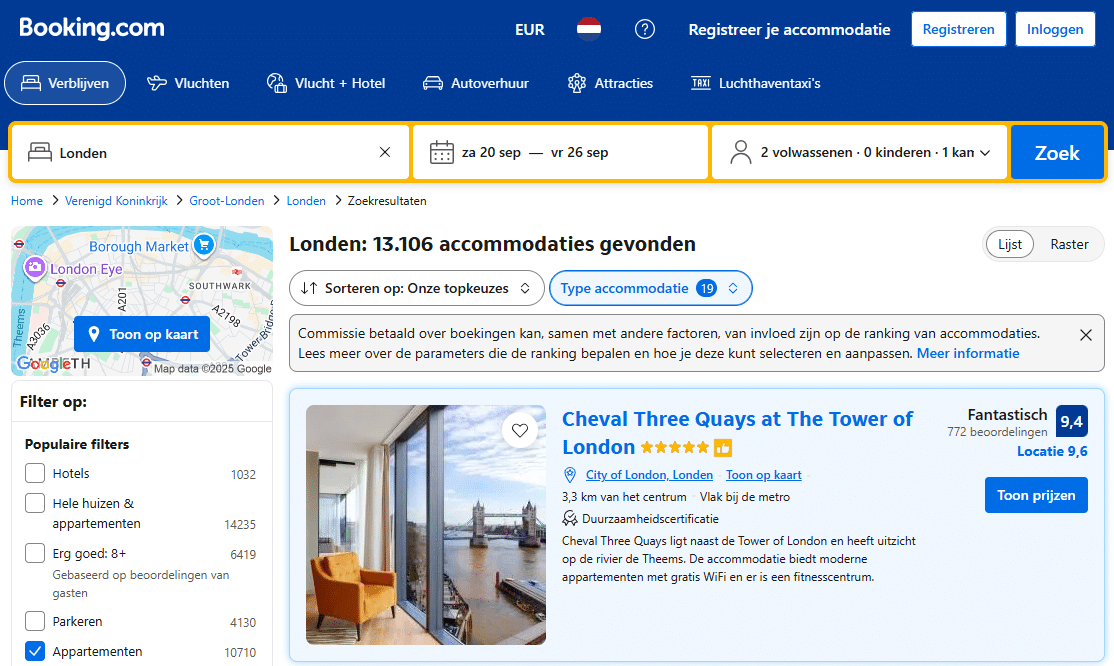Switch to the Vluchten tab

[x=188, y=83]
